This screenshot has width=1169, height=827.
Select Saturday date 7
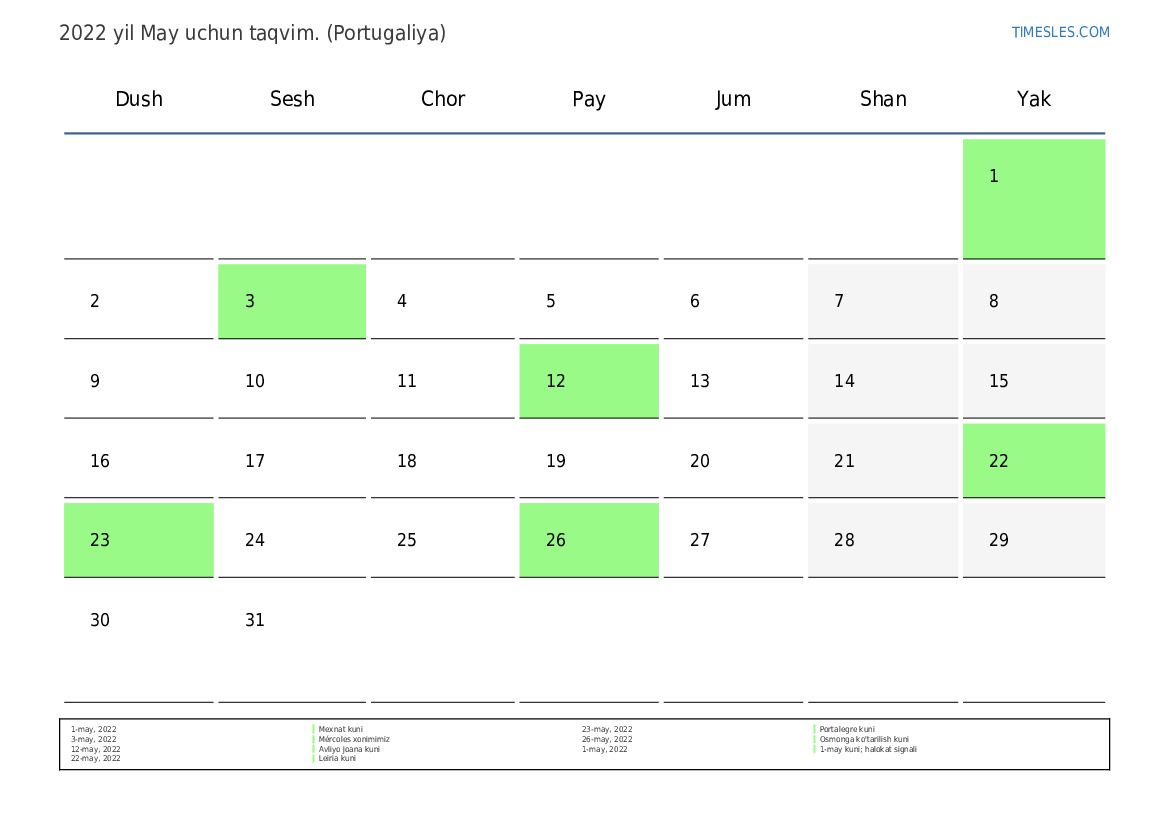click(x=883, y=301)
